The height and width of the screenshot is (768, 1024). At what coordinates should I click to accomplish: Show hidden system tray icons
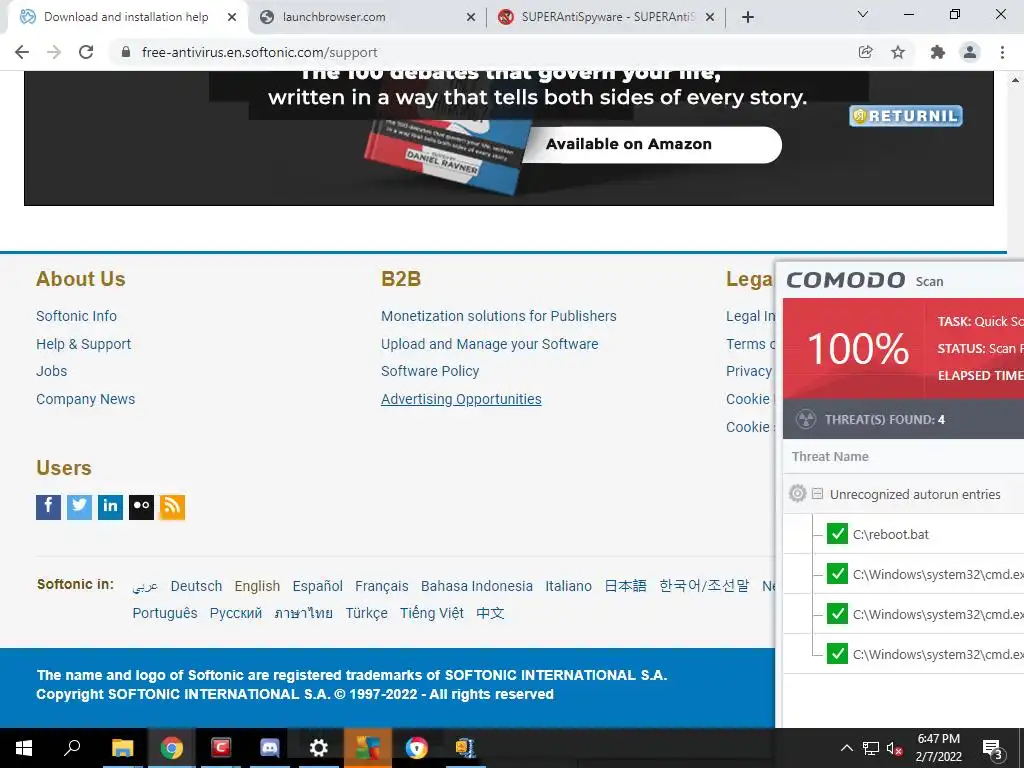point(846,748)
